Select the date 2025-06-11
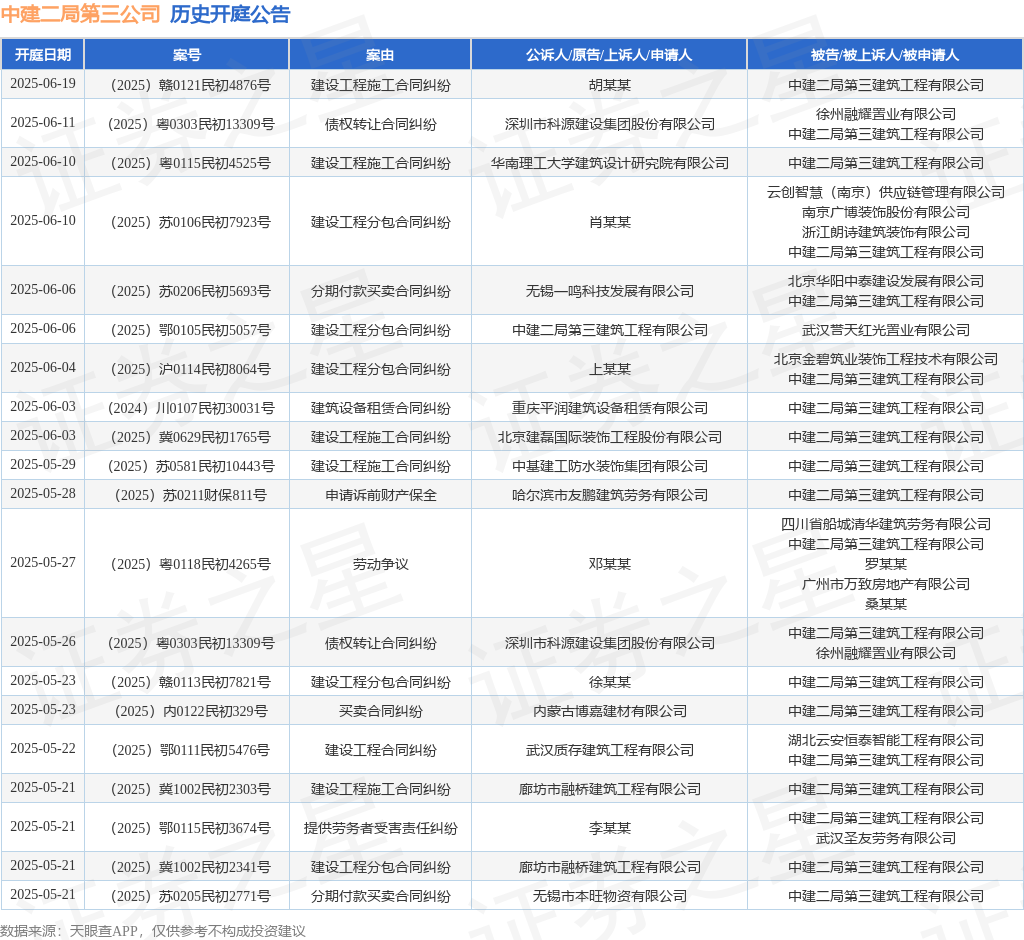 (x=43, y=123)
